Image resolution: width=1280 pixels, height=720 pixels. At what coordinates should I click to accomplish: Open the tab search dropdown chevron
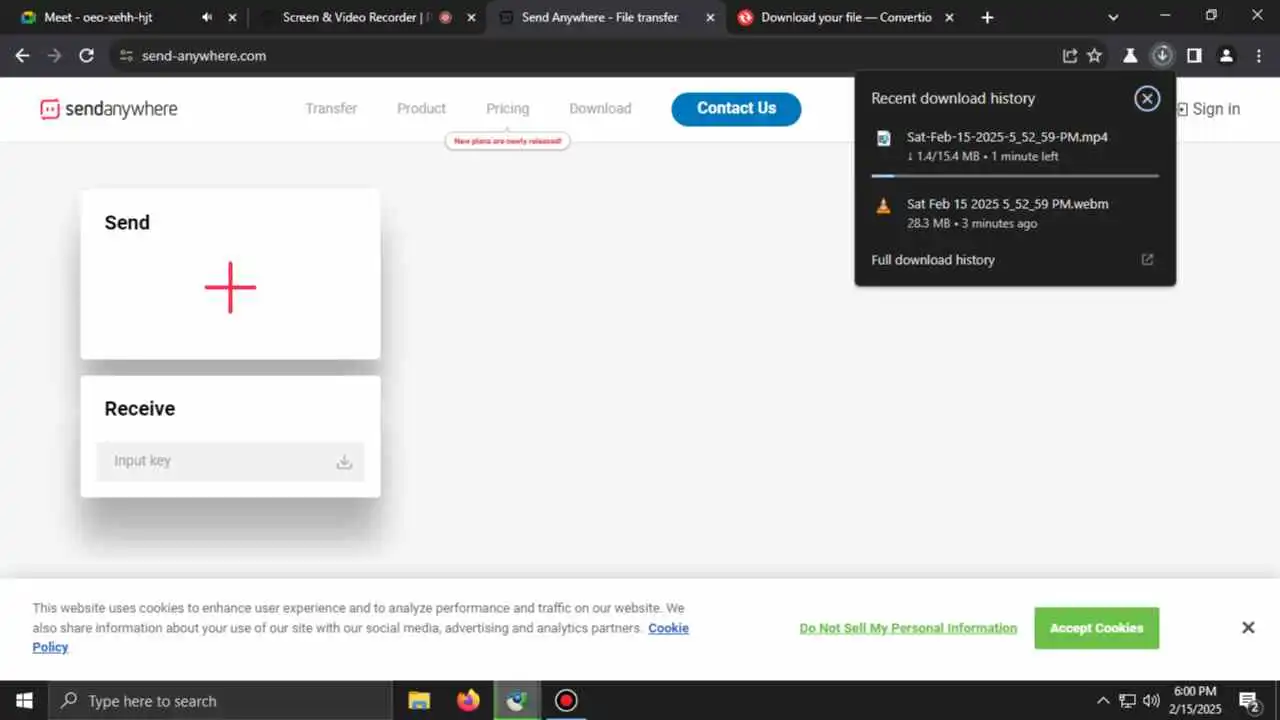(x=1113, y=17)
